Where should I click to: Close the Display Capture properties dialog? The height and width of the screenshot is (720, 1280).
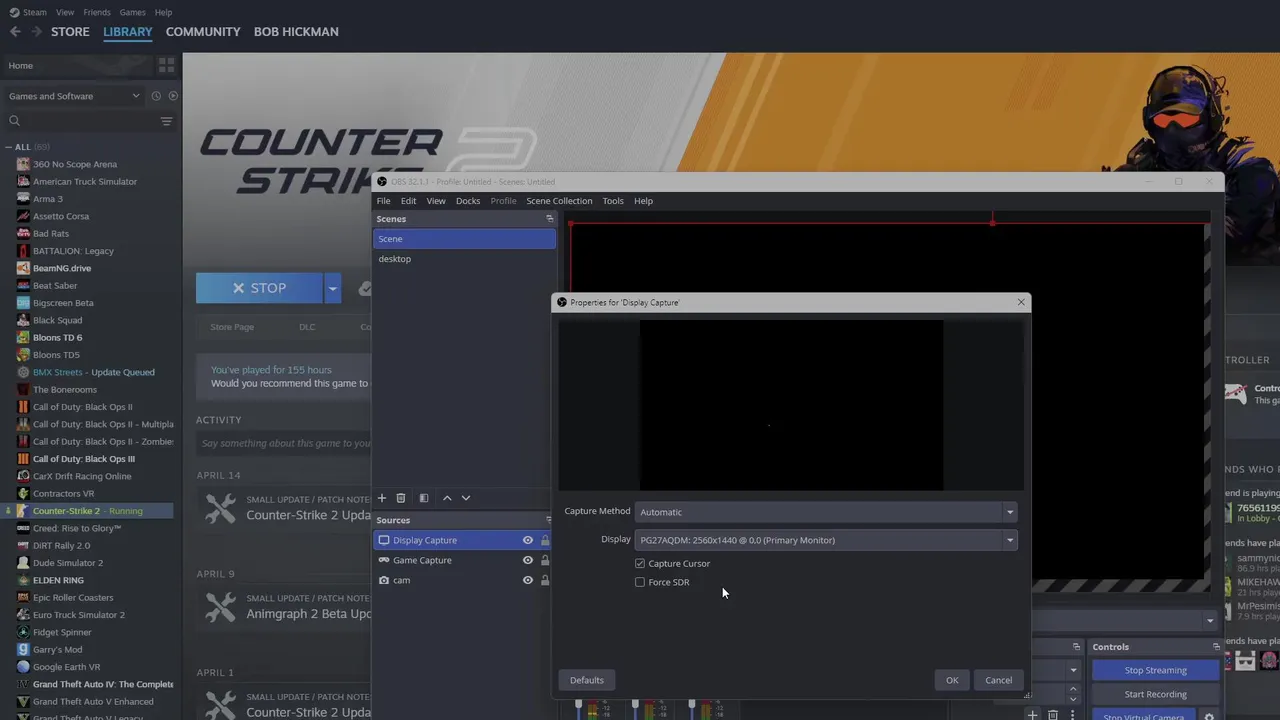pyautogui.click(x=1021, y=302)
